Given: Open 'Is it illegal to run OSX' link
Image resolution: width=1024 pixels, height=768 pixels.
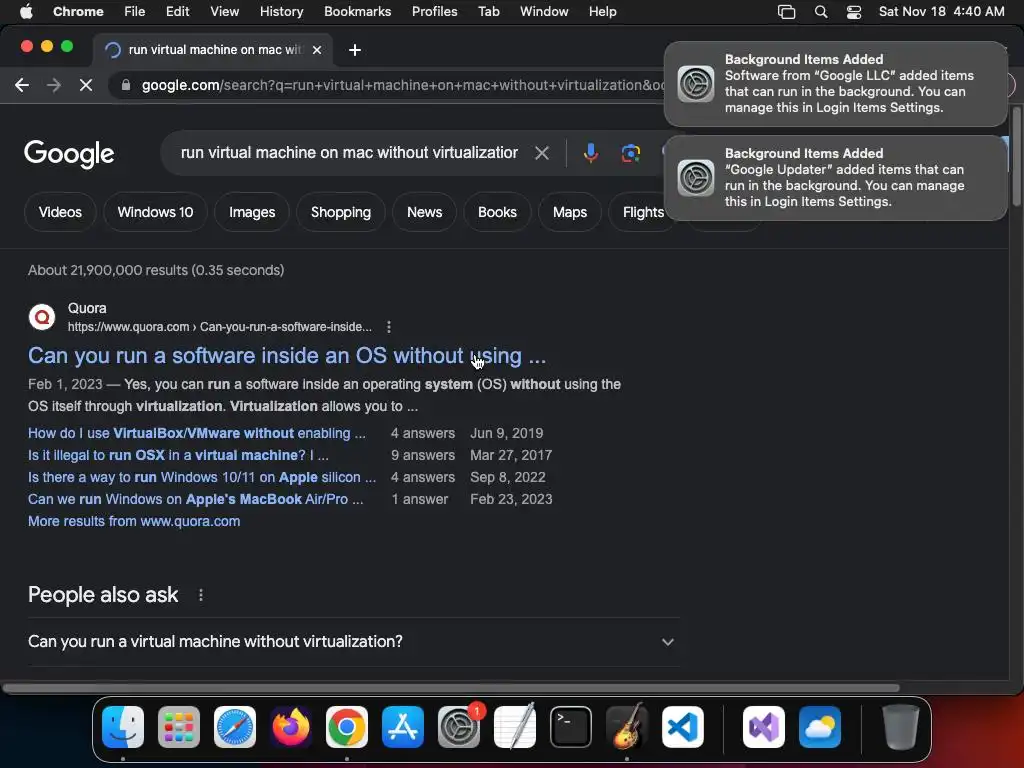Looking at the screenshot, I should [178, 455].
